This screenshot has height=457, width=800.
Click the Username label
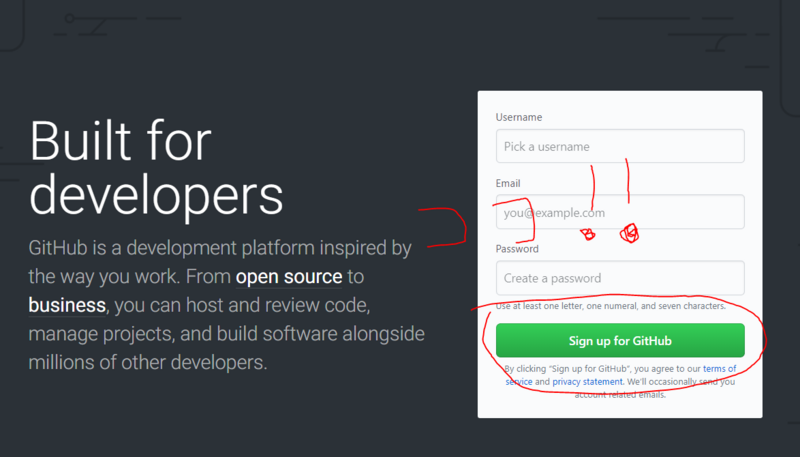coord(519,117)
